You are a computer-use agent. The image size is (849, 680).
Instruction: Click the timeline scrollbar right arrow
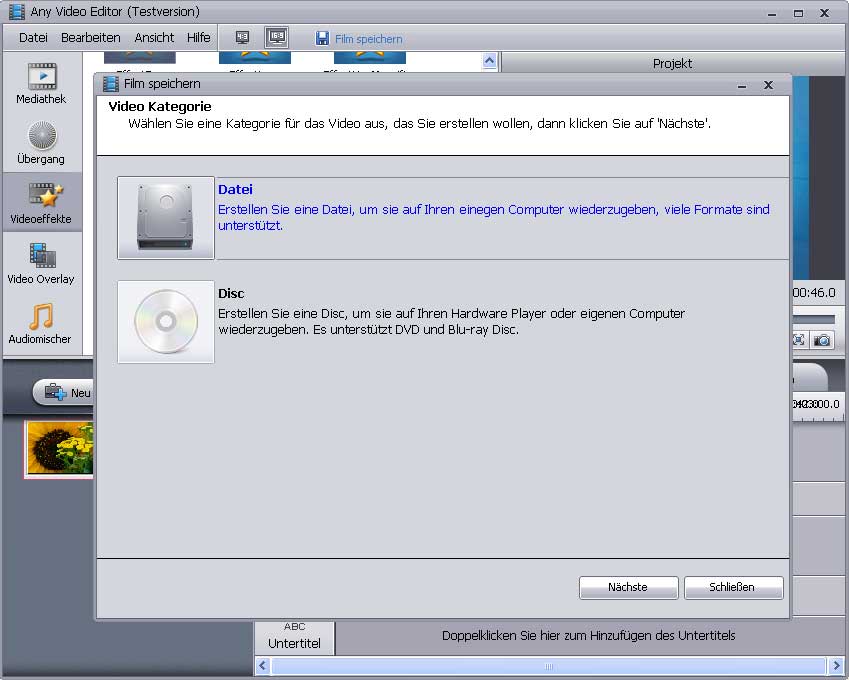[836, 665]
